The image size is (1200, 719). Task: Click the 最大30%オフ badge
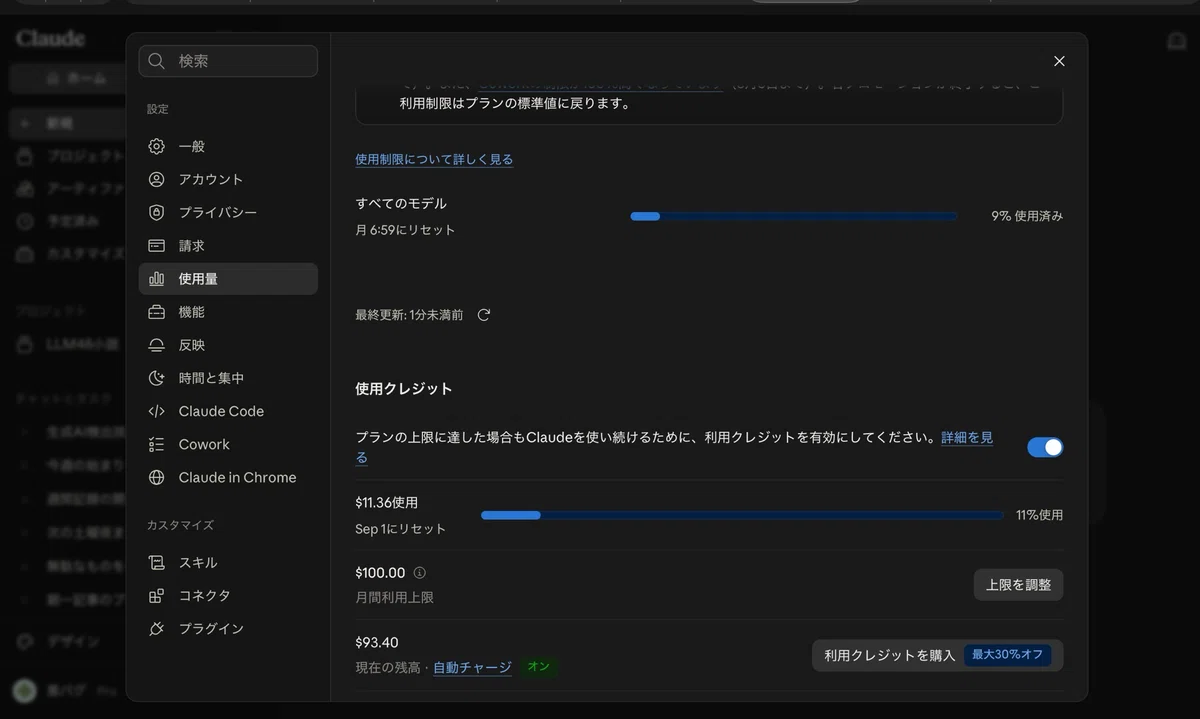[x=1007, y=655]
